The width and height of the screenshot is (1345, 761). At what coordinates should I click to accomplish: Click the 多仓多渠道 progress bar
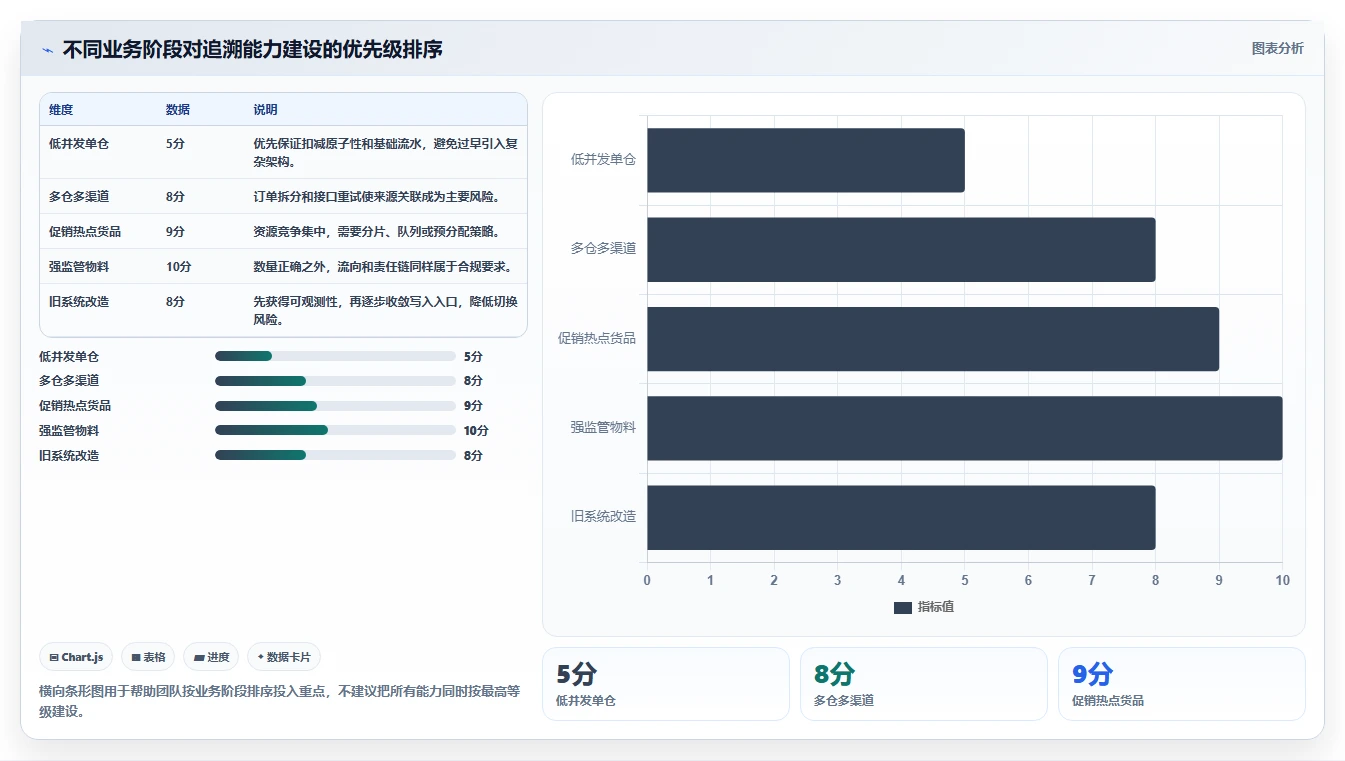[x=335, y=381]
